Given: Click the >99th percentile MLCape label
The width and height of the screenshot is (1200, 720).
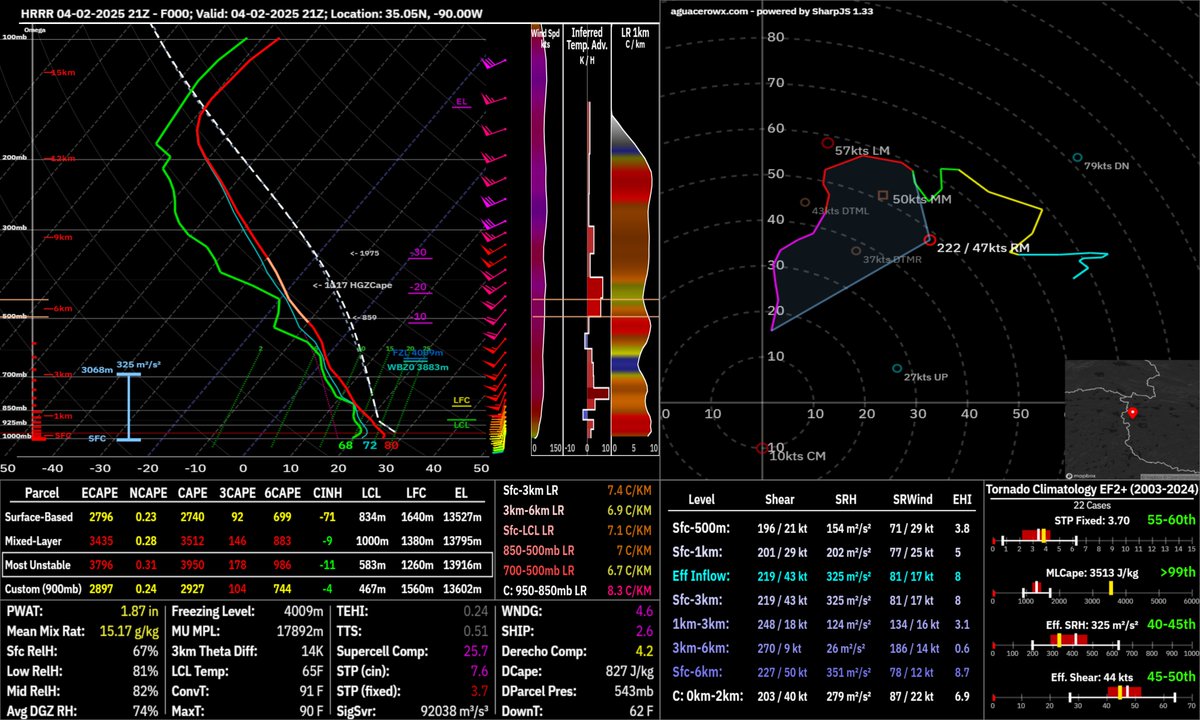Looking at the screenshot, I should click(x=1176, y=572).
